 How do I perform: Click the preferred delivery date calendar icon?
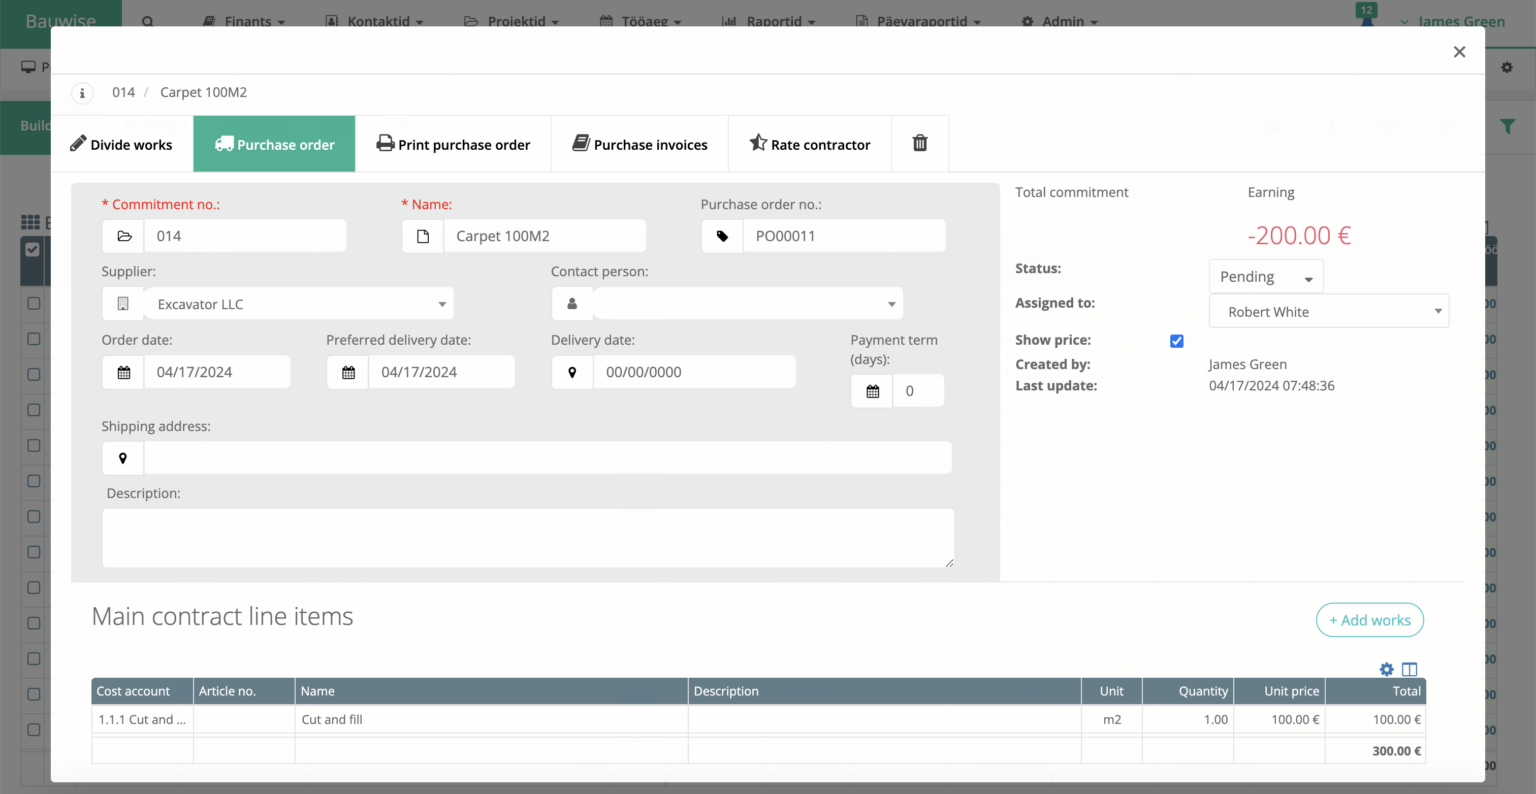pyautogui.click(x=348, y=372)
